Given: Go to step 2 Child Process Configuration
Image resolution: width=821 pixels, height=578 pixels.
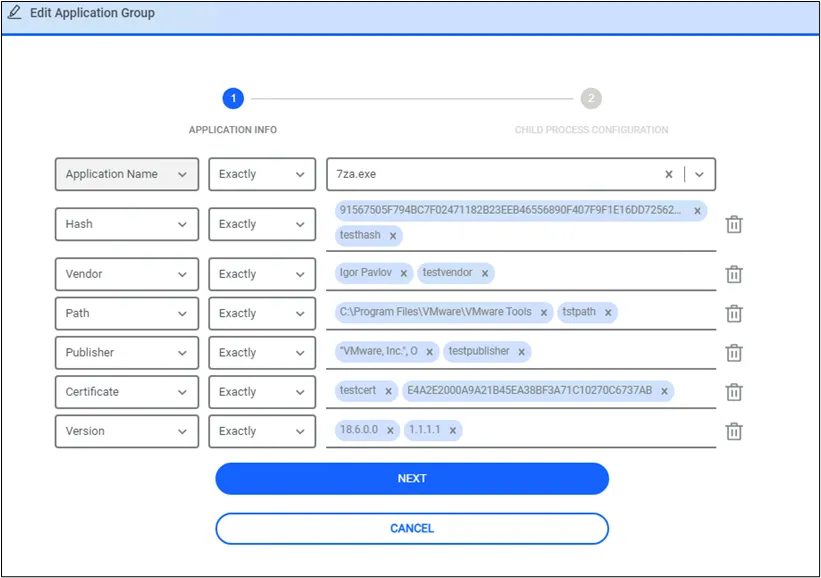Looking at the screenshot, I should 591,98.
